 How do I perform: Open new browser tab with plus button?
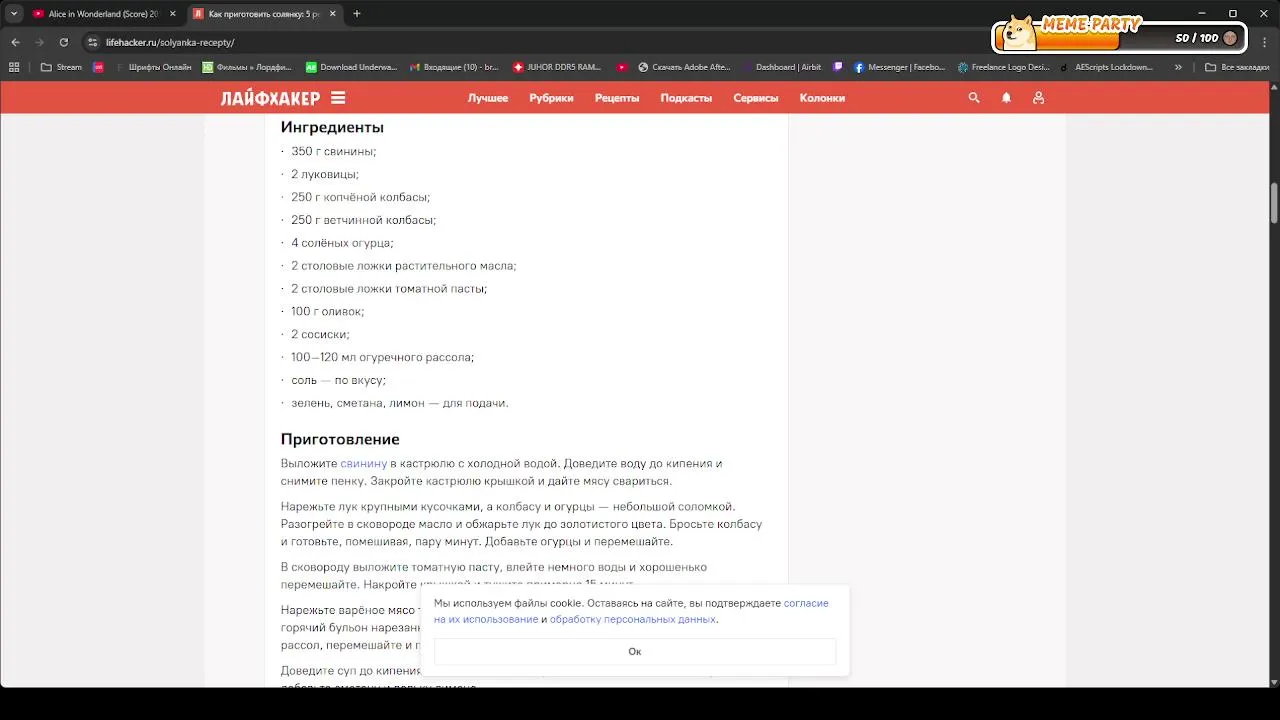click(357, 14)
